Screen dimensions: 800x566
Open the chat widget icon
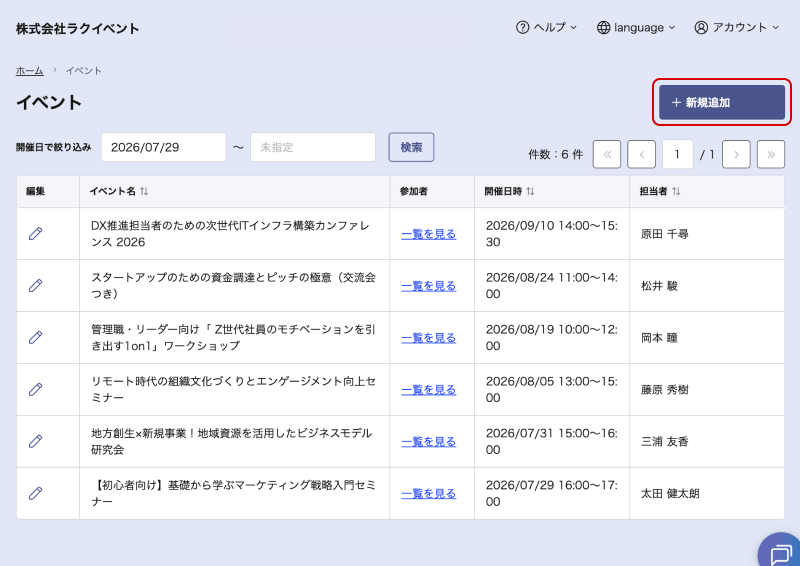coord(781,554)
